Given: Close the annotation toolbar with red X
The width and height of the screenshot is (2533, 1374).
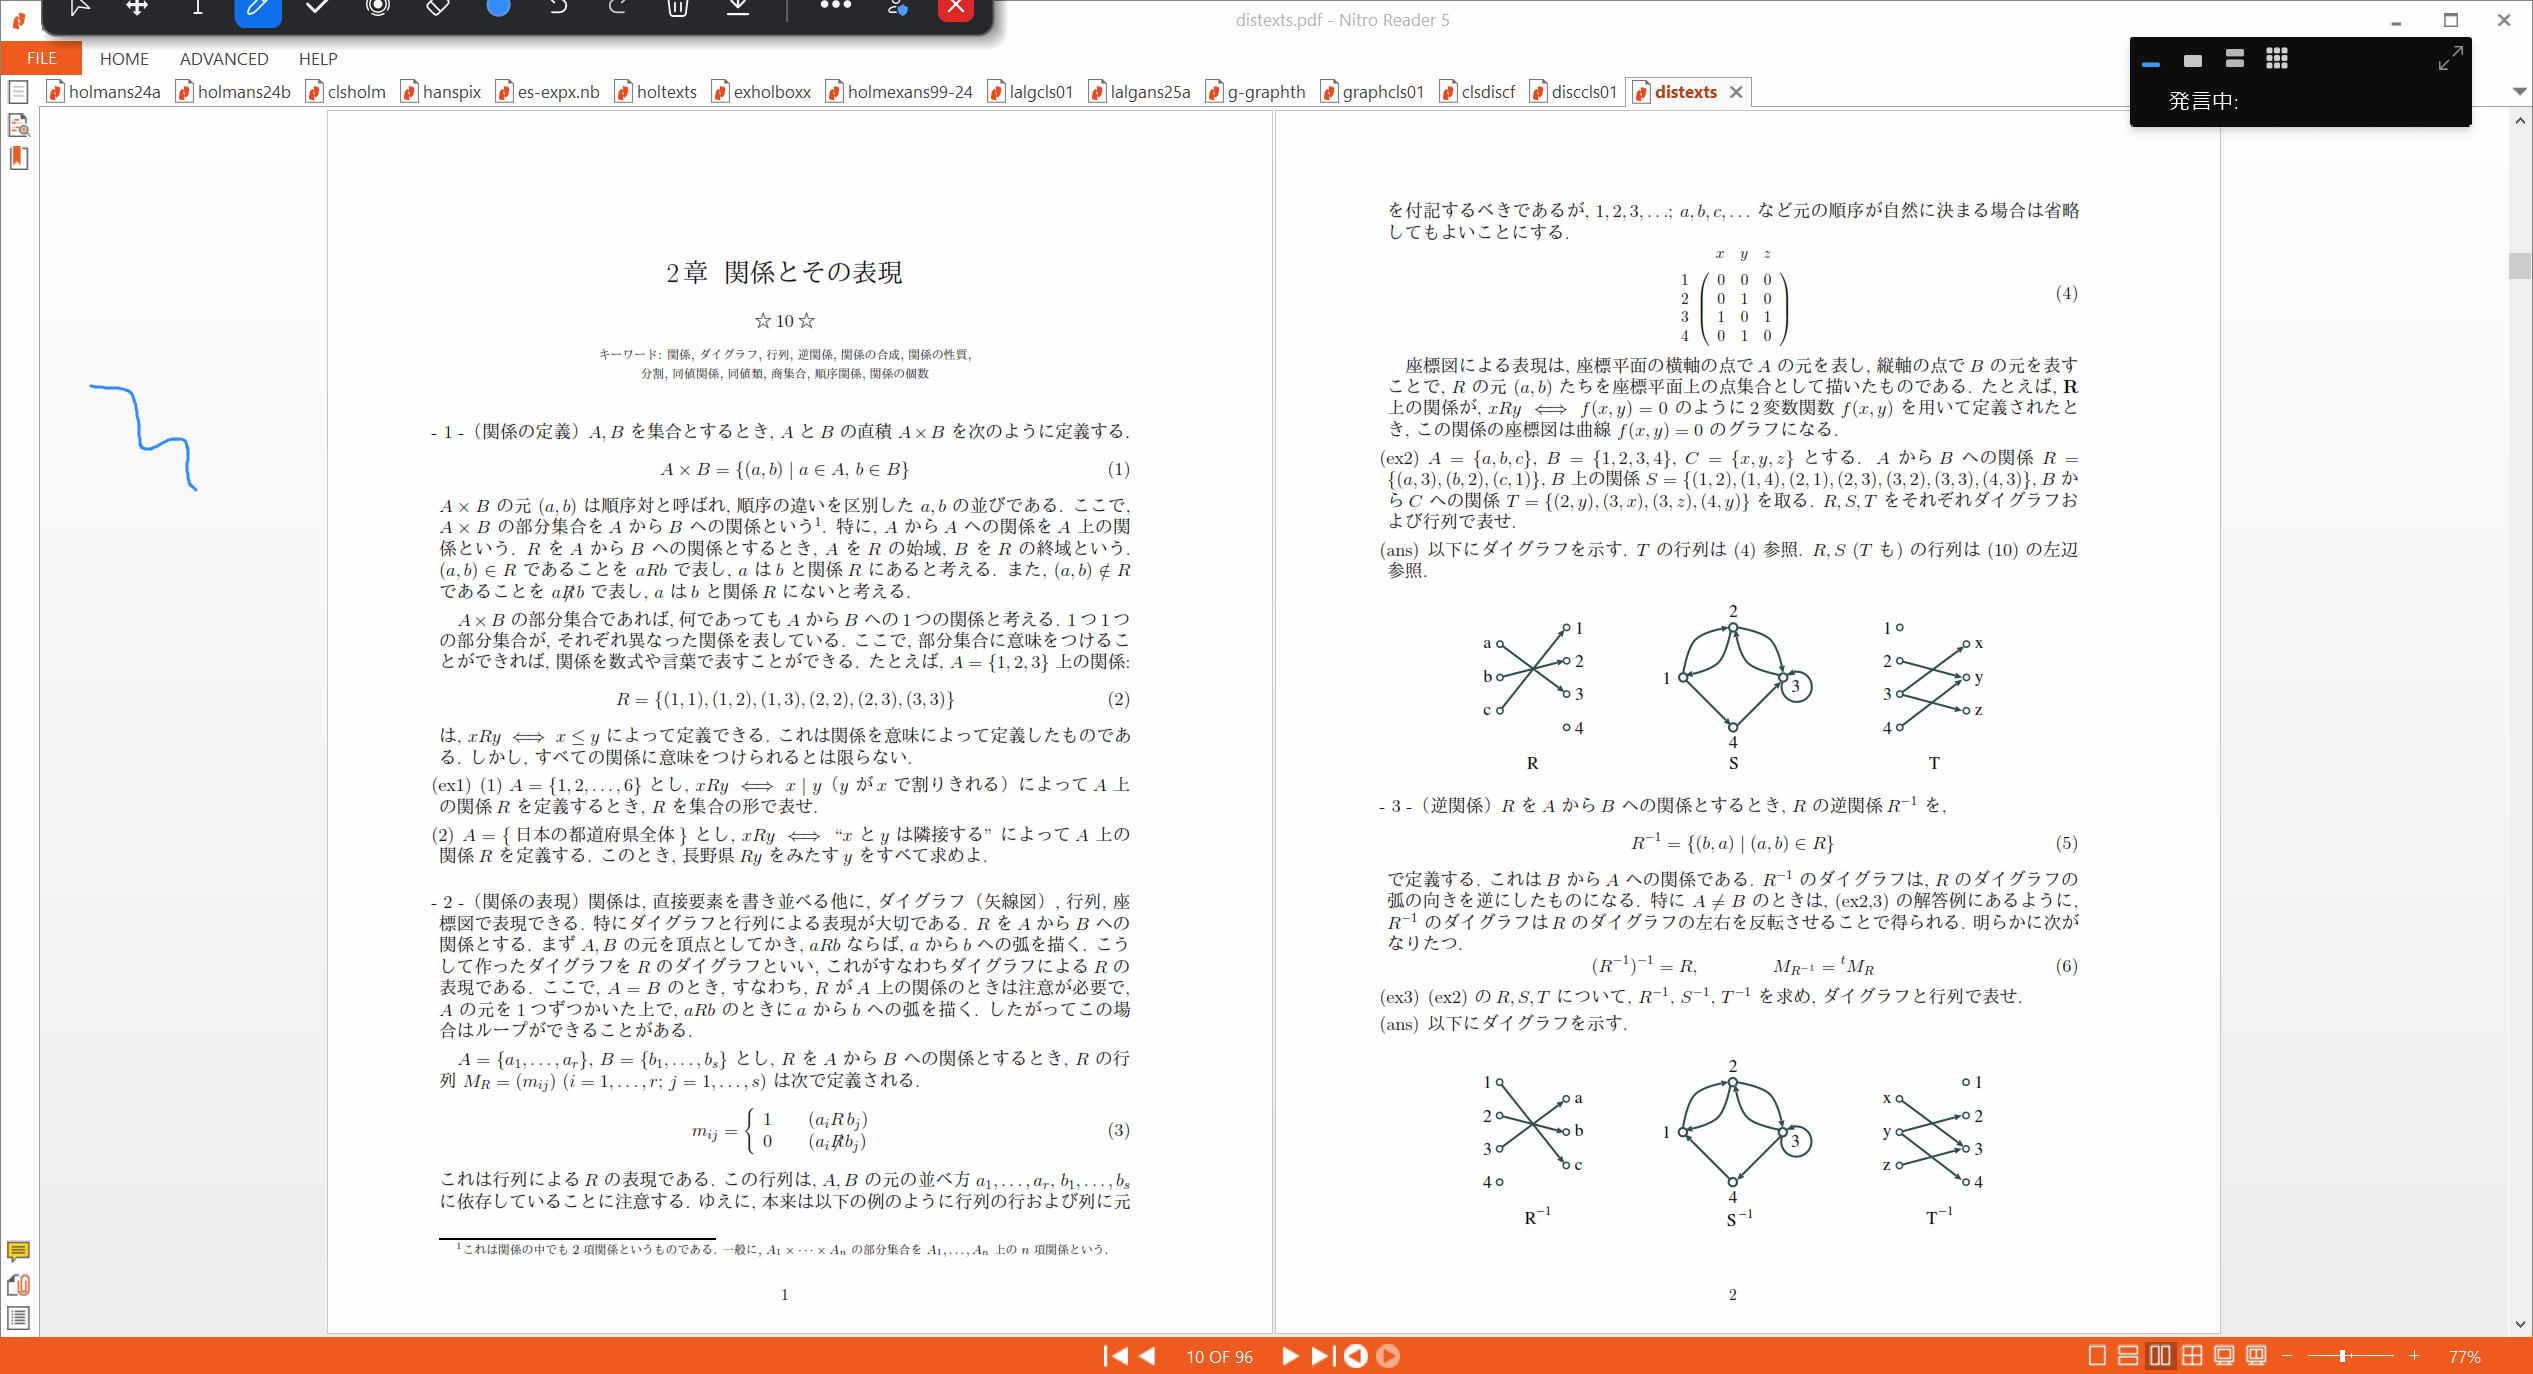Looking at the screenshot, I should point(956,9).
